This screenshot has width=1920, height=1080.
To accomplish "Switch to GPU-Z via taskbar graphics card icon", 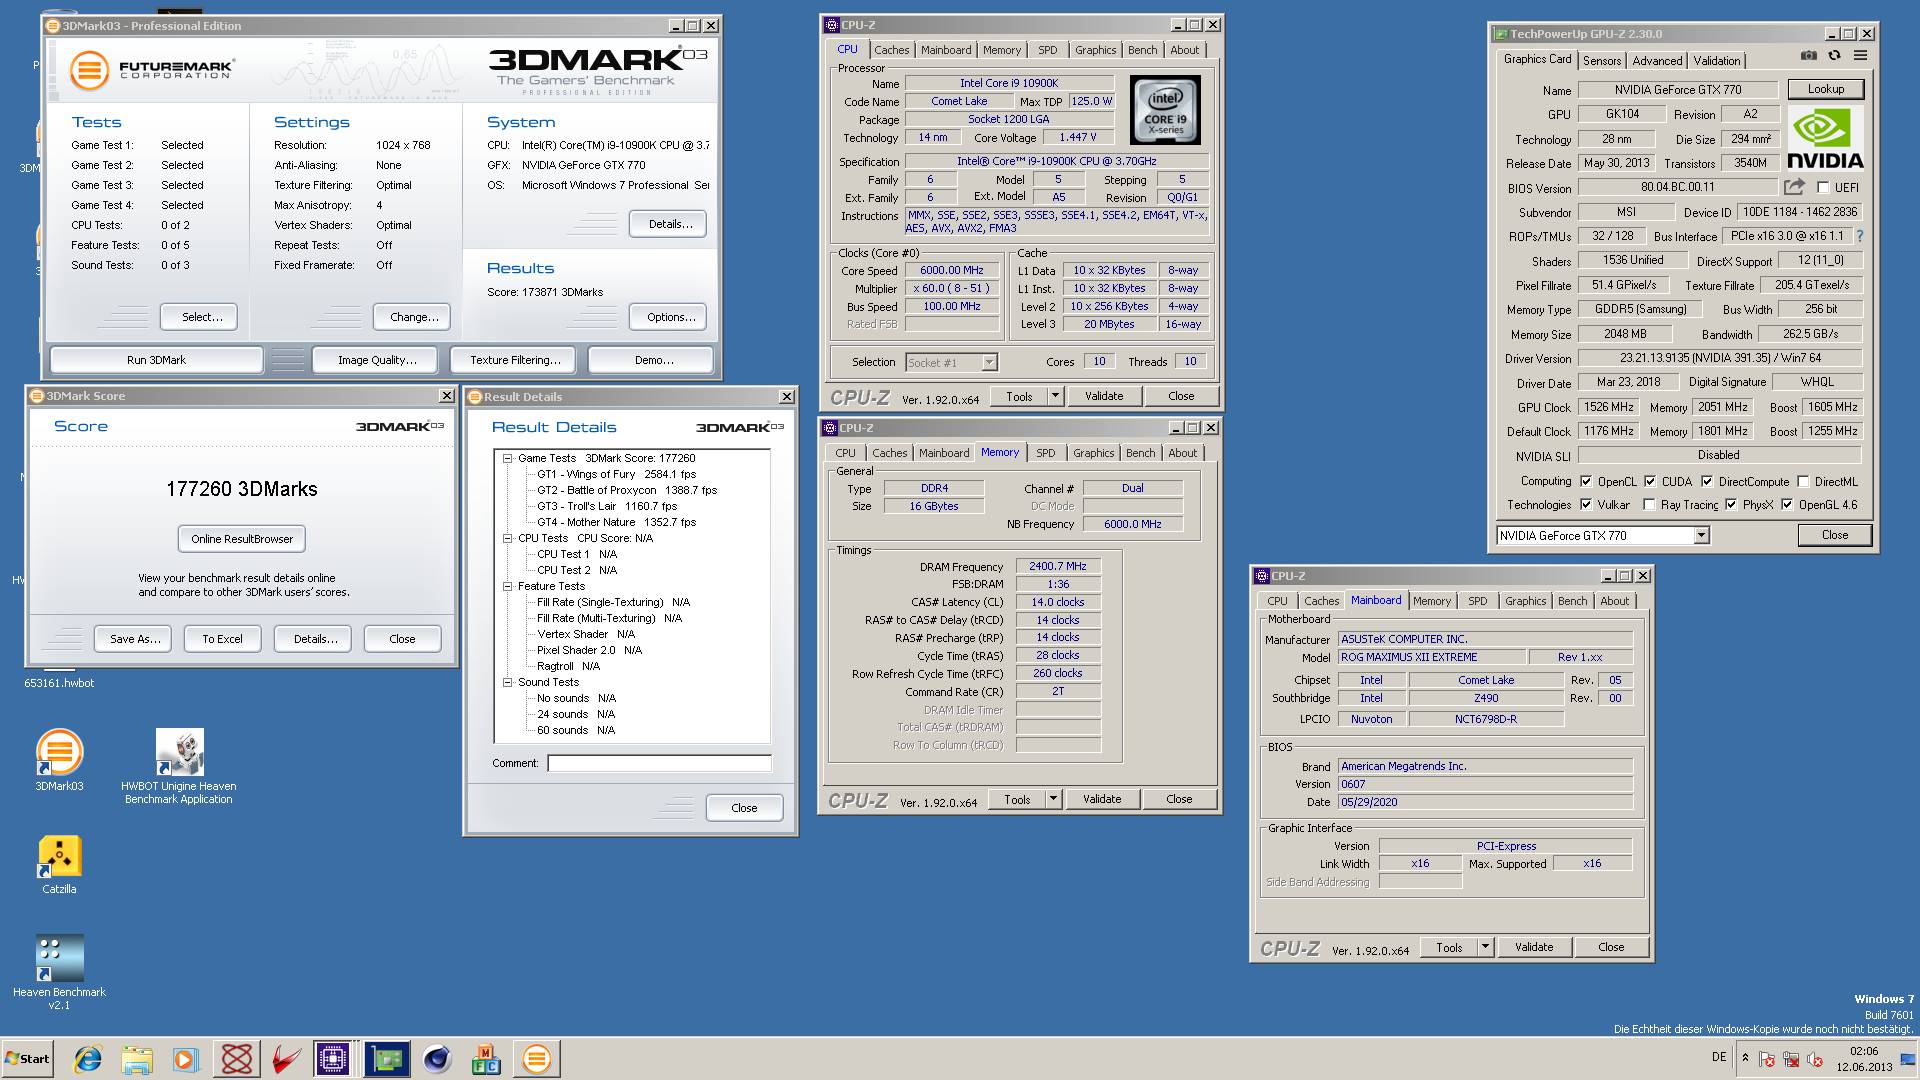I will click(x=387, y=1059).
